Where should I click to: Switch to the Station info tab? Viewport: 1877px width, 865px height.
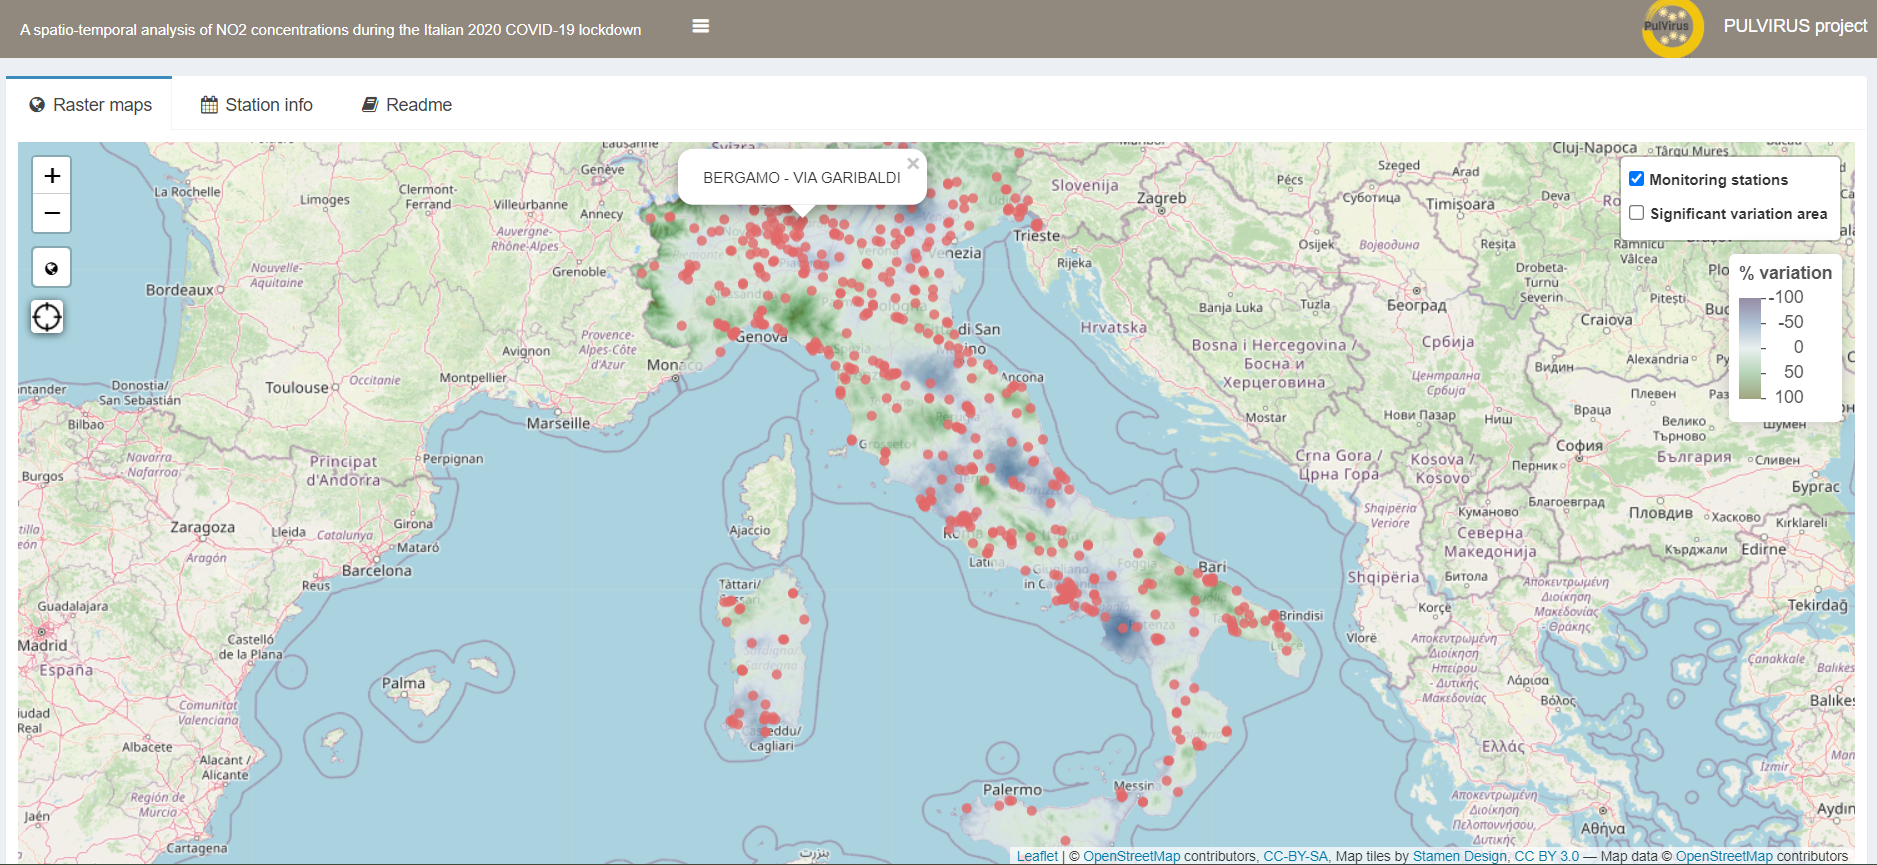point(256,105)
